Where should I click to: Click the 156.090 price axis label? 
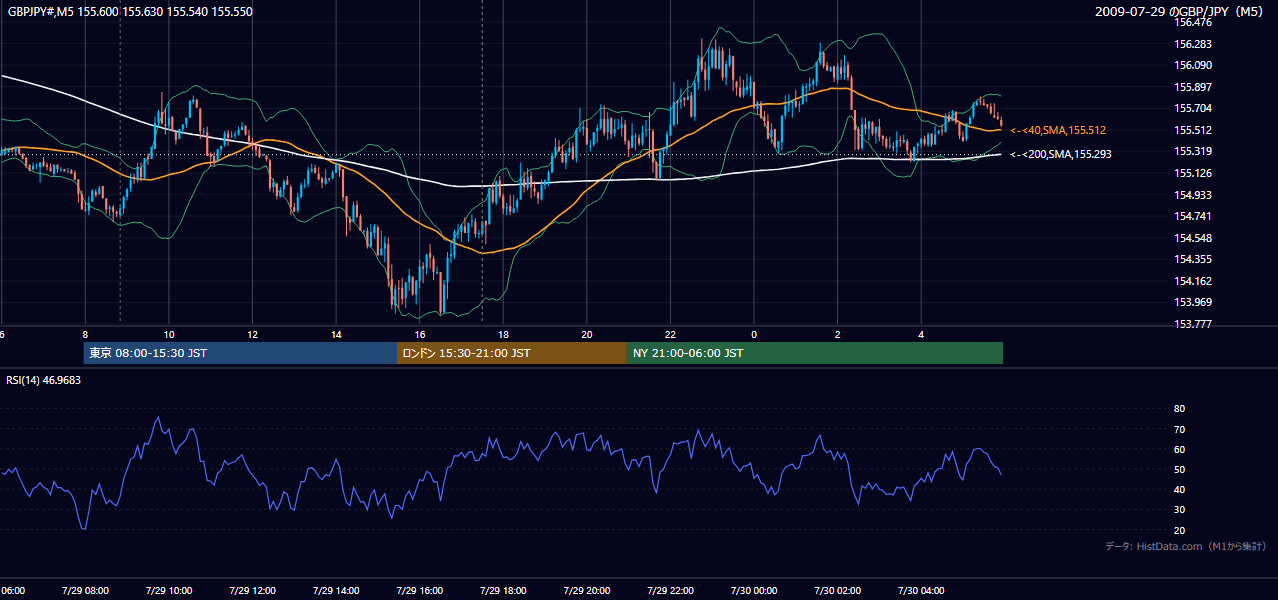point(1195,65)
